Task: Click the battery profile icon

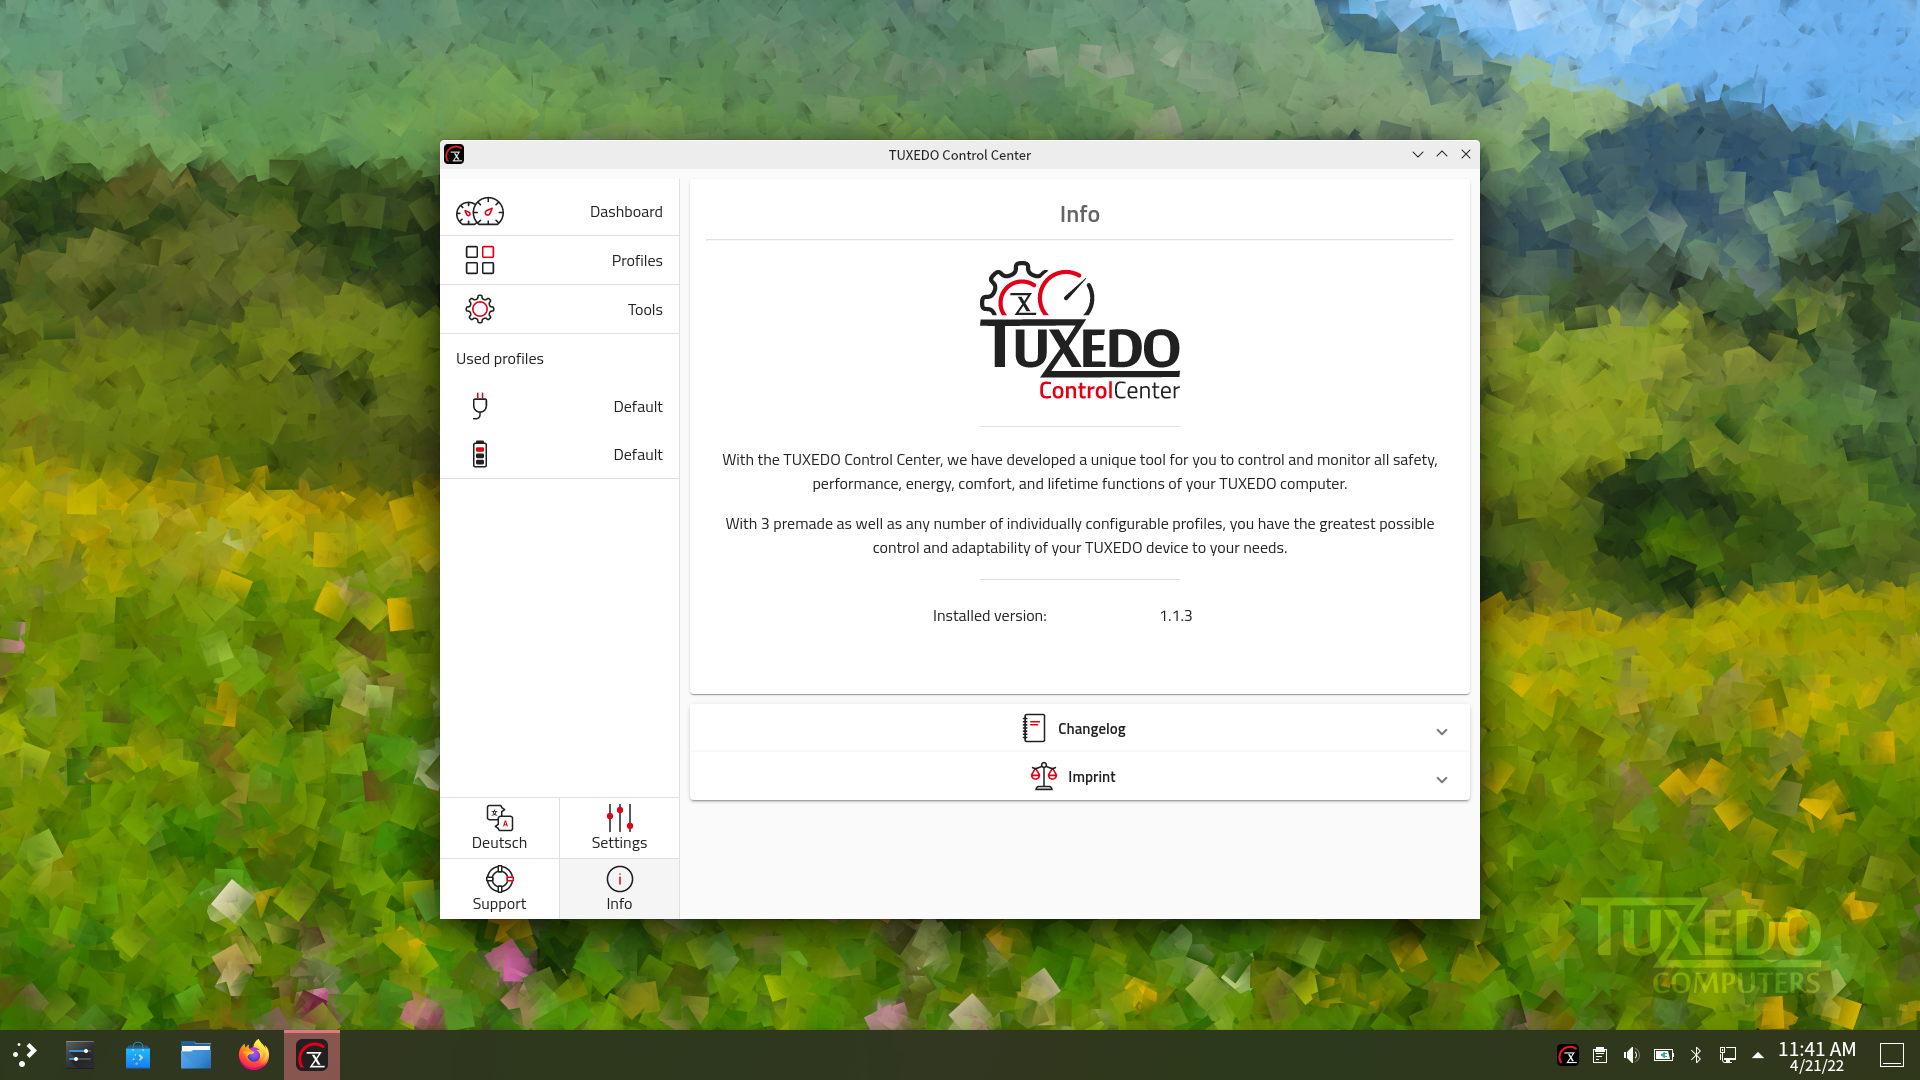Action: [x=480, y=454]
